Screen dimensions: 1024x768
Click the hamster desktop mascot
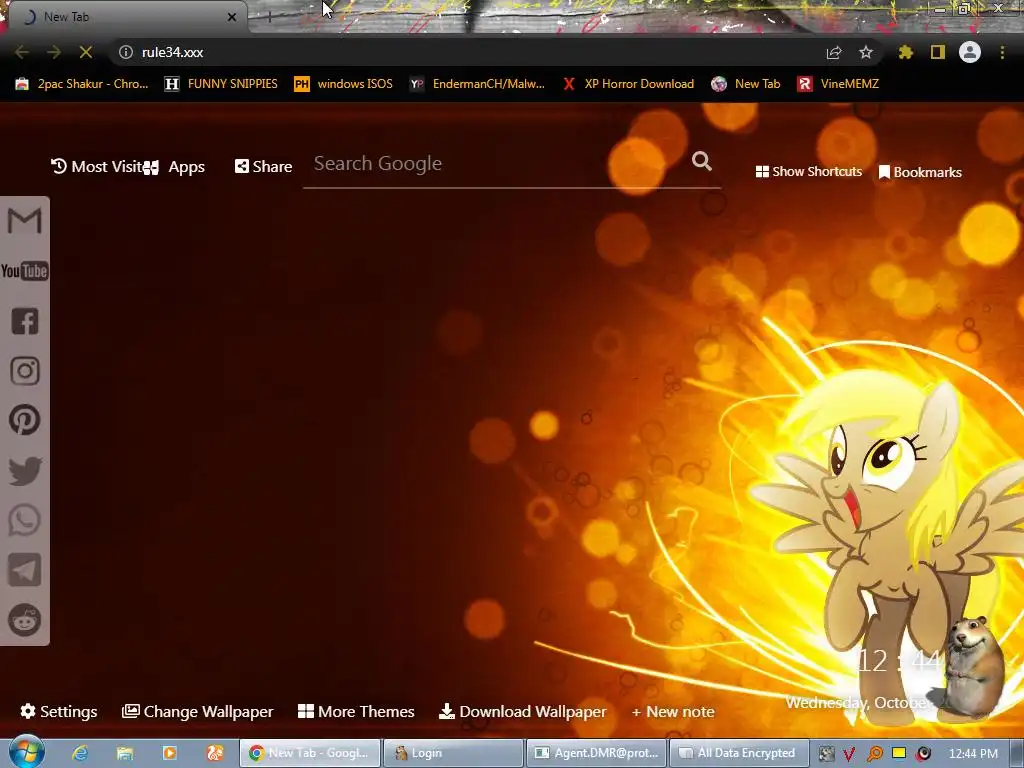point(971,667)
